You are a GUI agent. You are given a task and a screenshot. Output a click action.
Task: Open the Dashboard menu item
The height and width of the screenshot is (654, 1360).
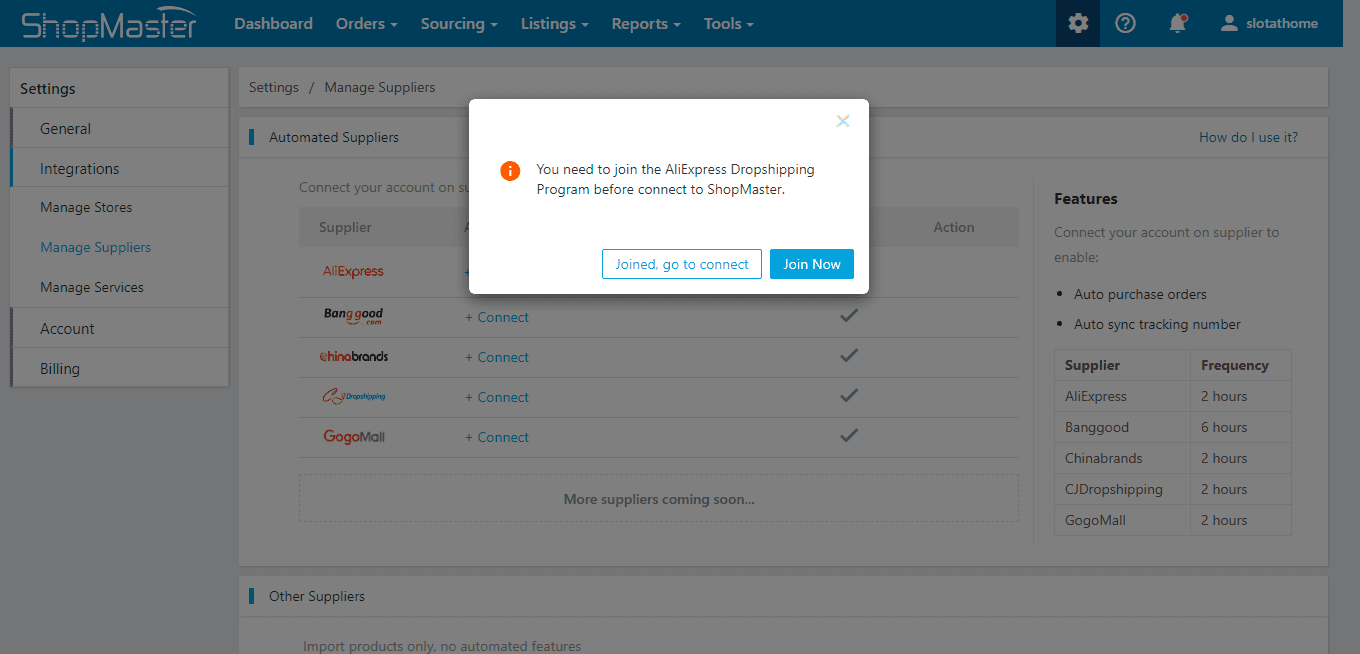point(273,23)
